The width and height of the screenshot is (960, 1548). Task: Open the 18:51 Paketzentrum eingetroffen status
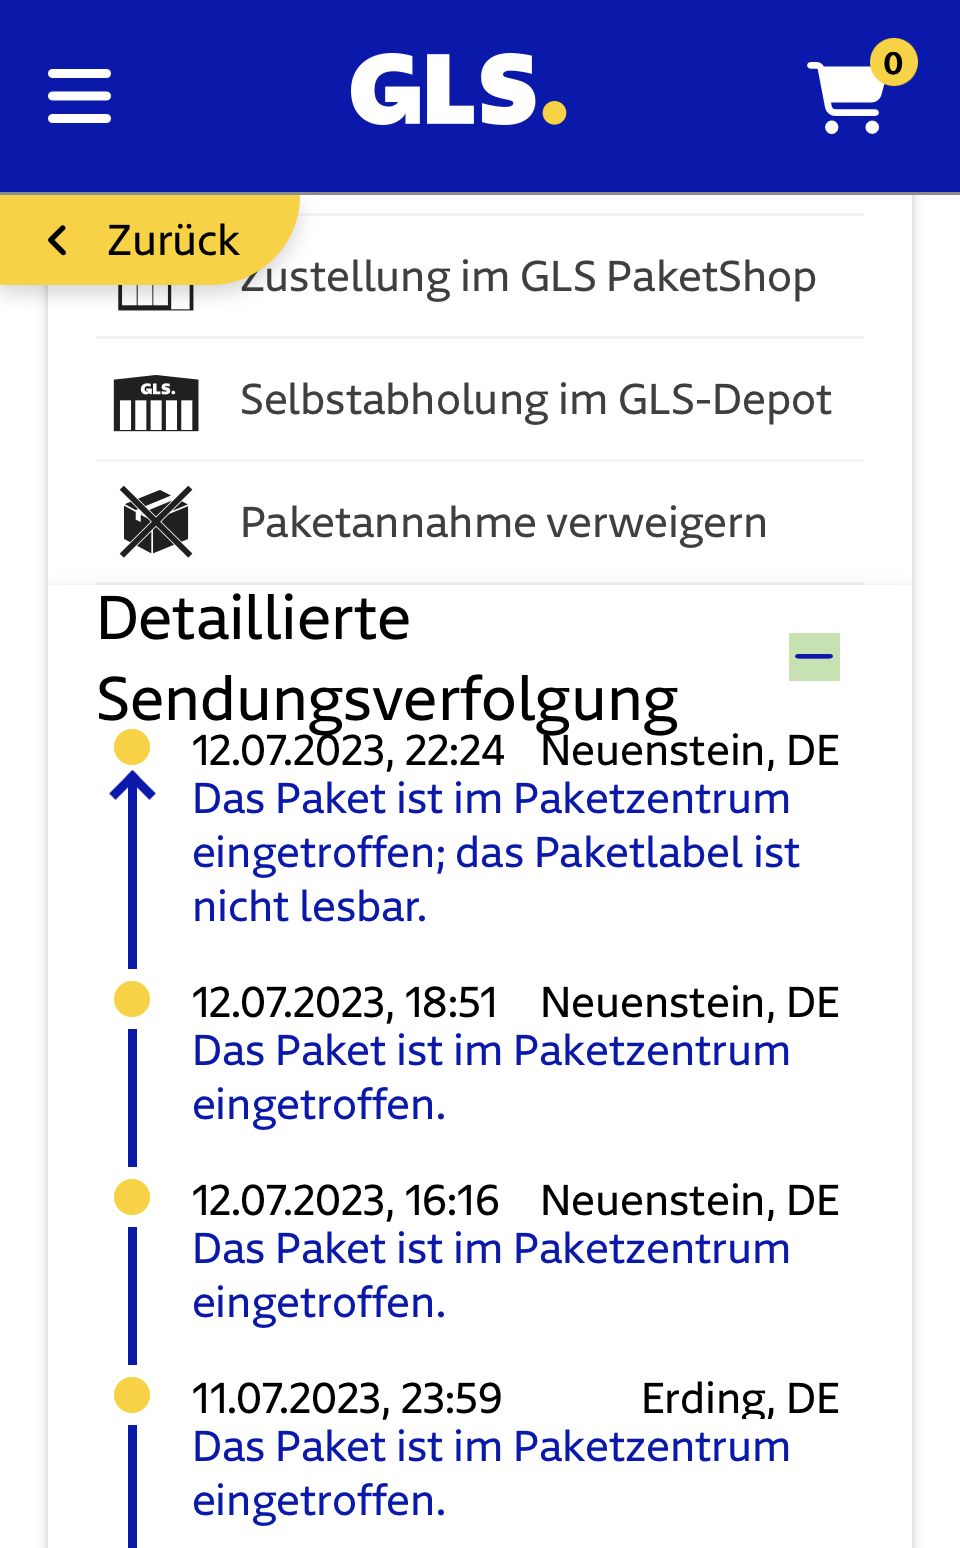pyautogui.click(x=490, y=1077)
